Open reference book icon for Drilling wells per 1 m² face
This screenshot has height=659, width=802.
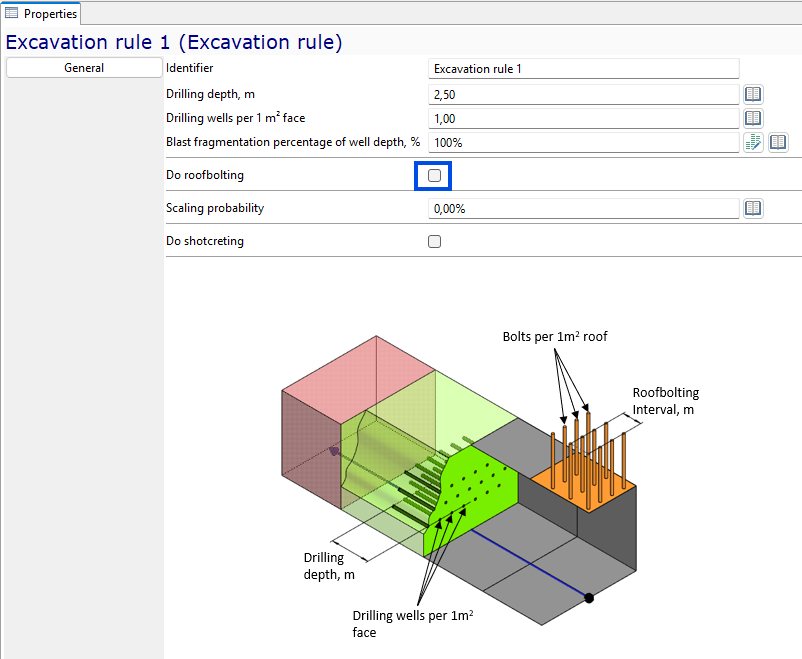[752, 118]
